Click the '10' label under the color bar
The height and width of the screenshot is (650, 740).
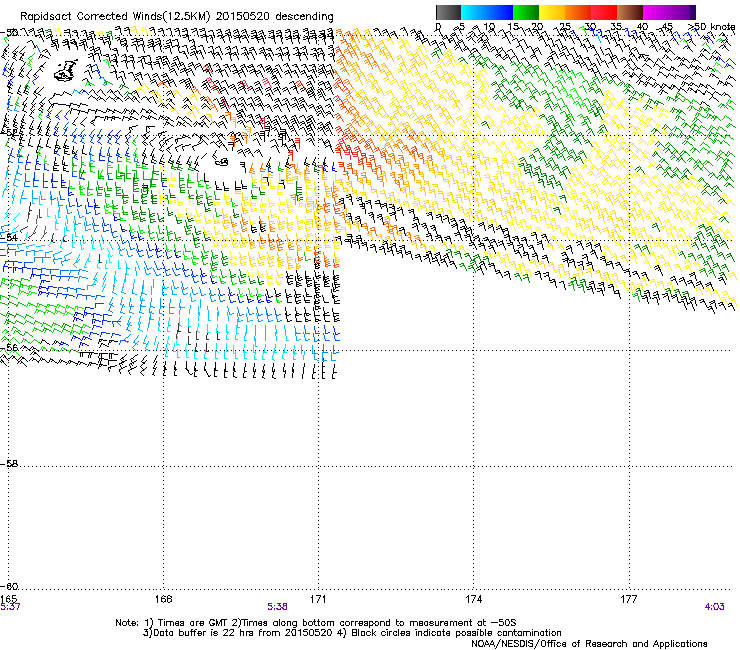tap(489, 27)
